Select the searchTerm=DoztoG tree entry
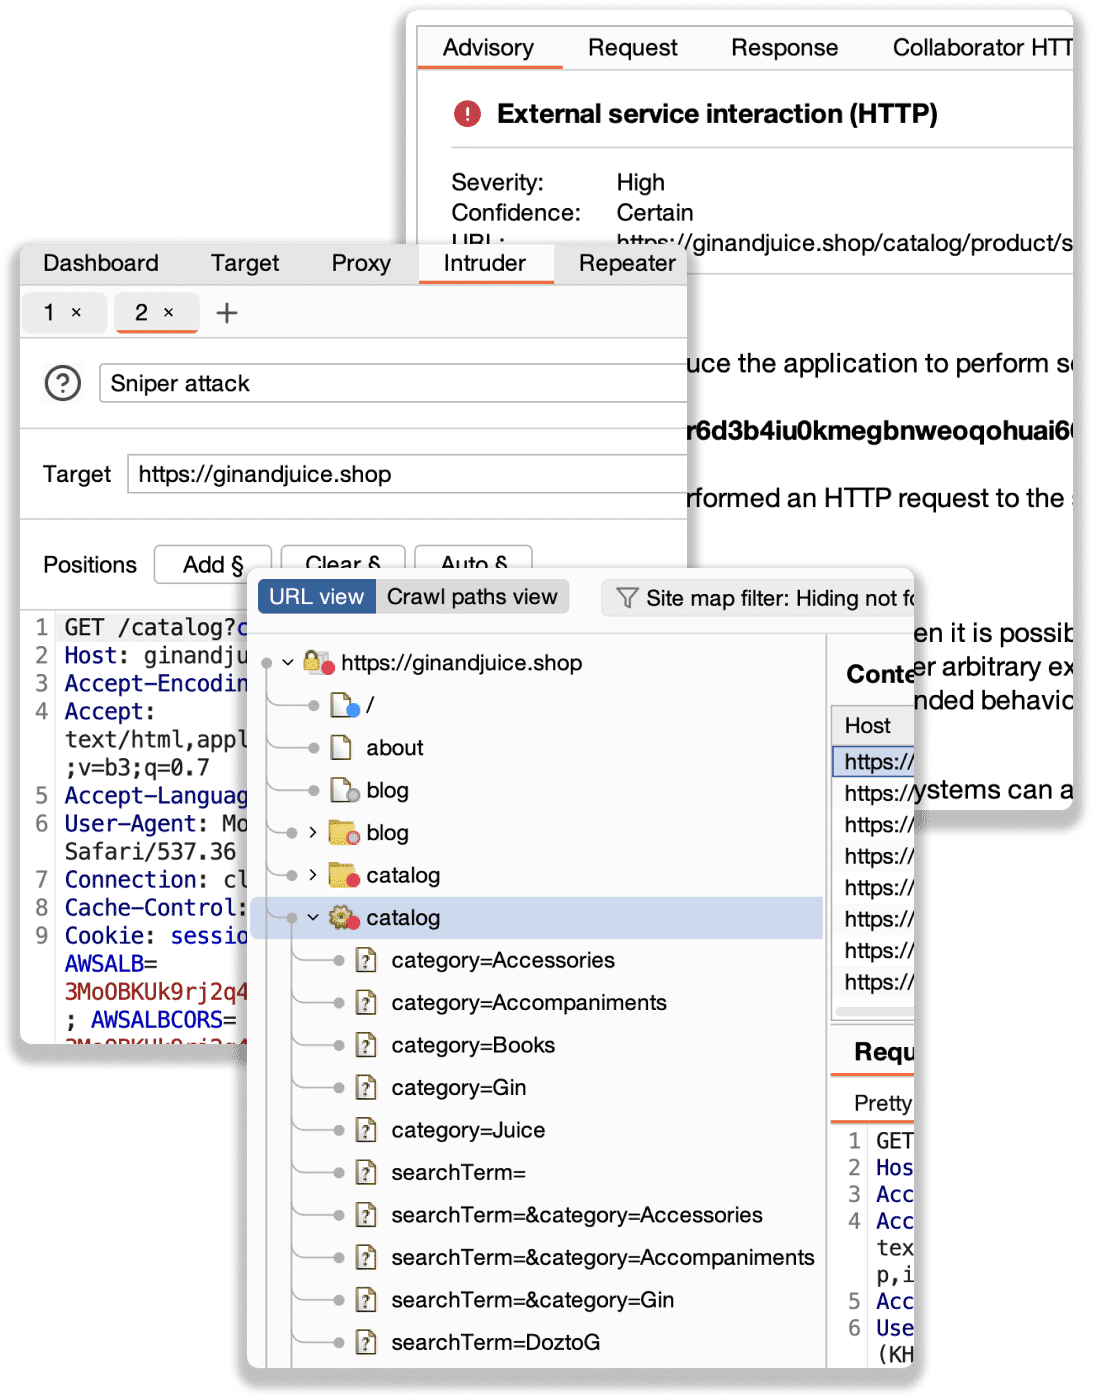 495,1342
